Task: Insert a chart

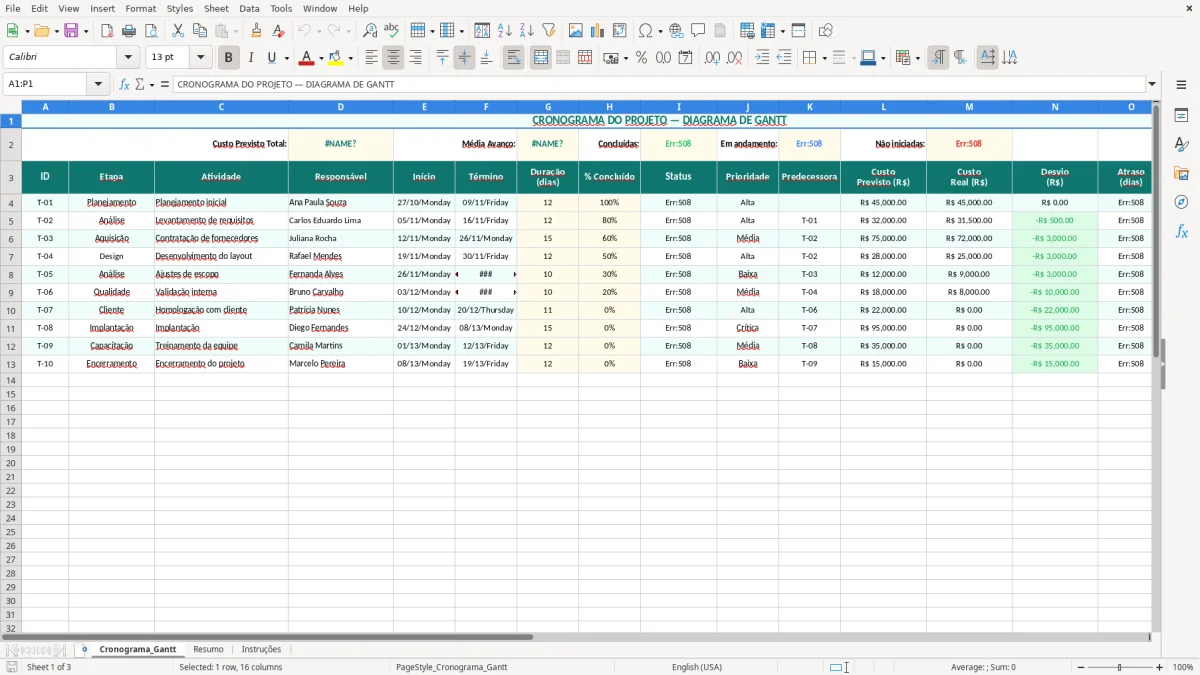Action: (x=598, y=31)
